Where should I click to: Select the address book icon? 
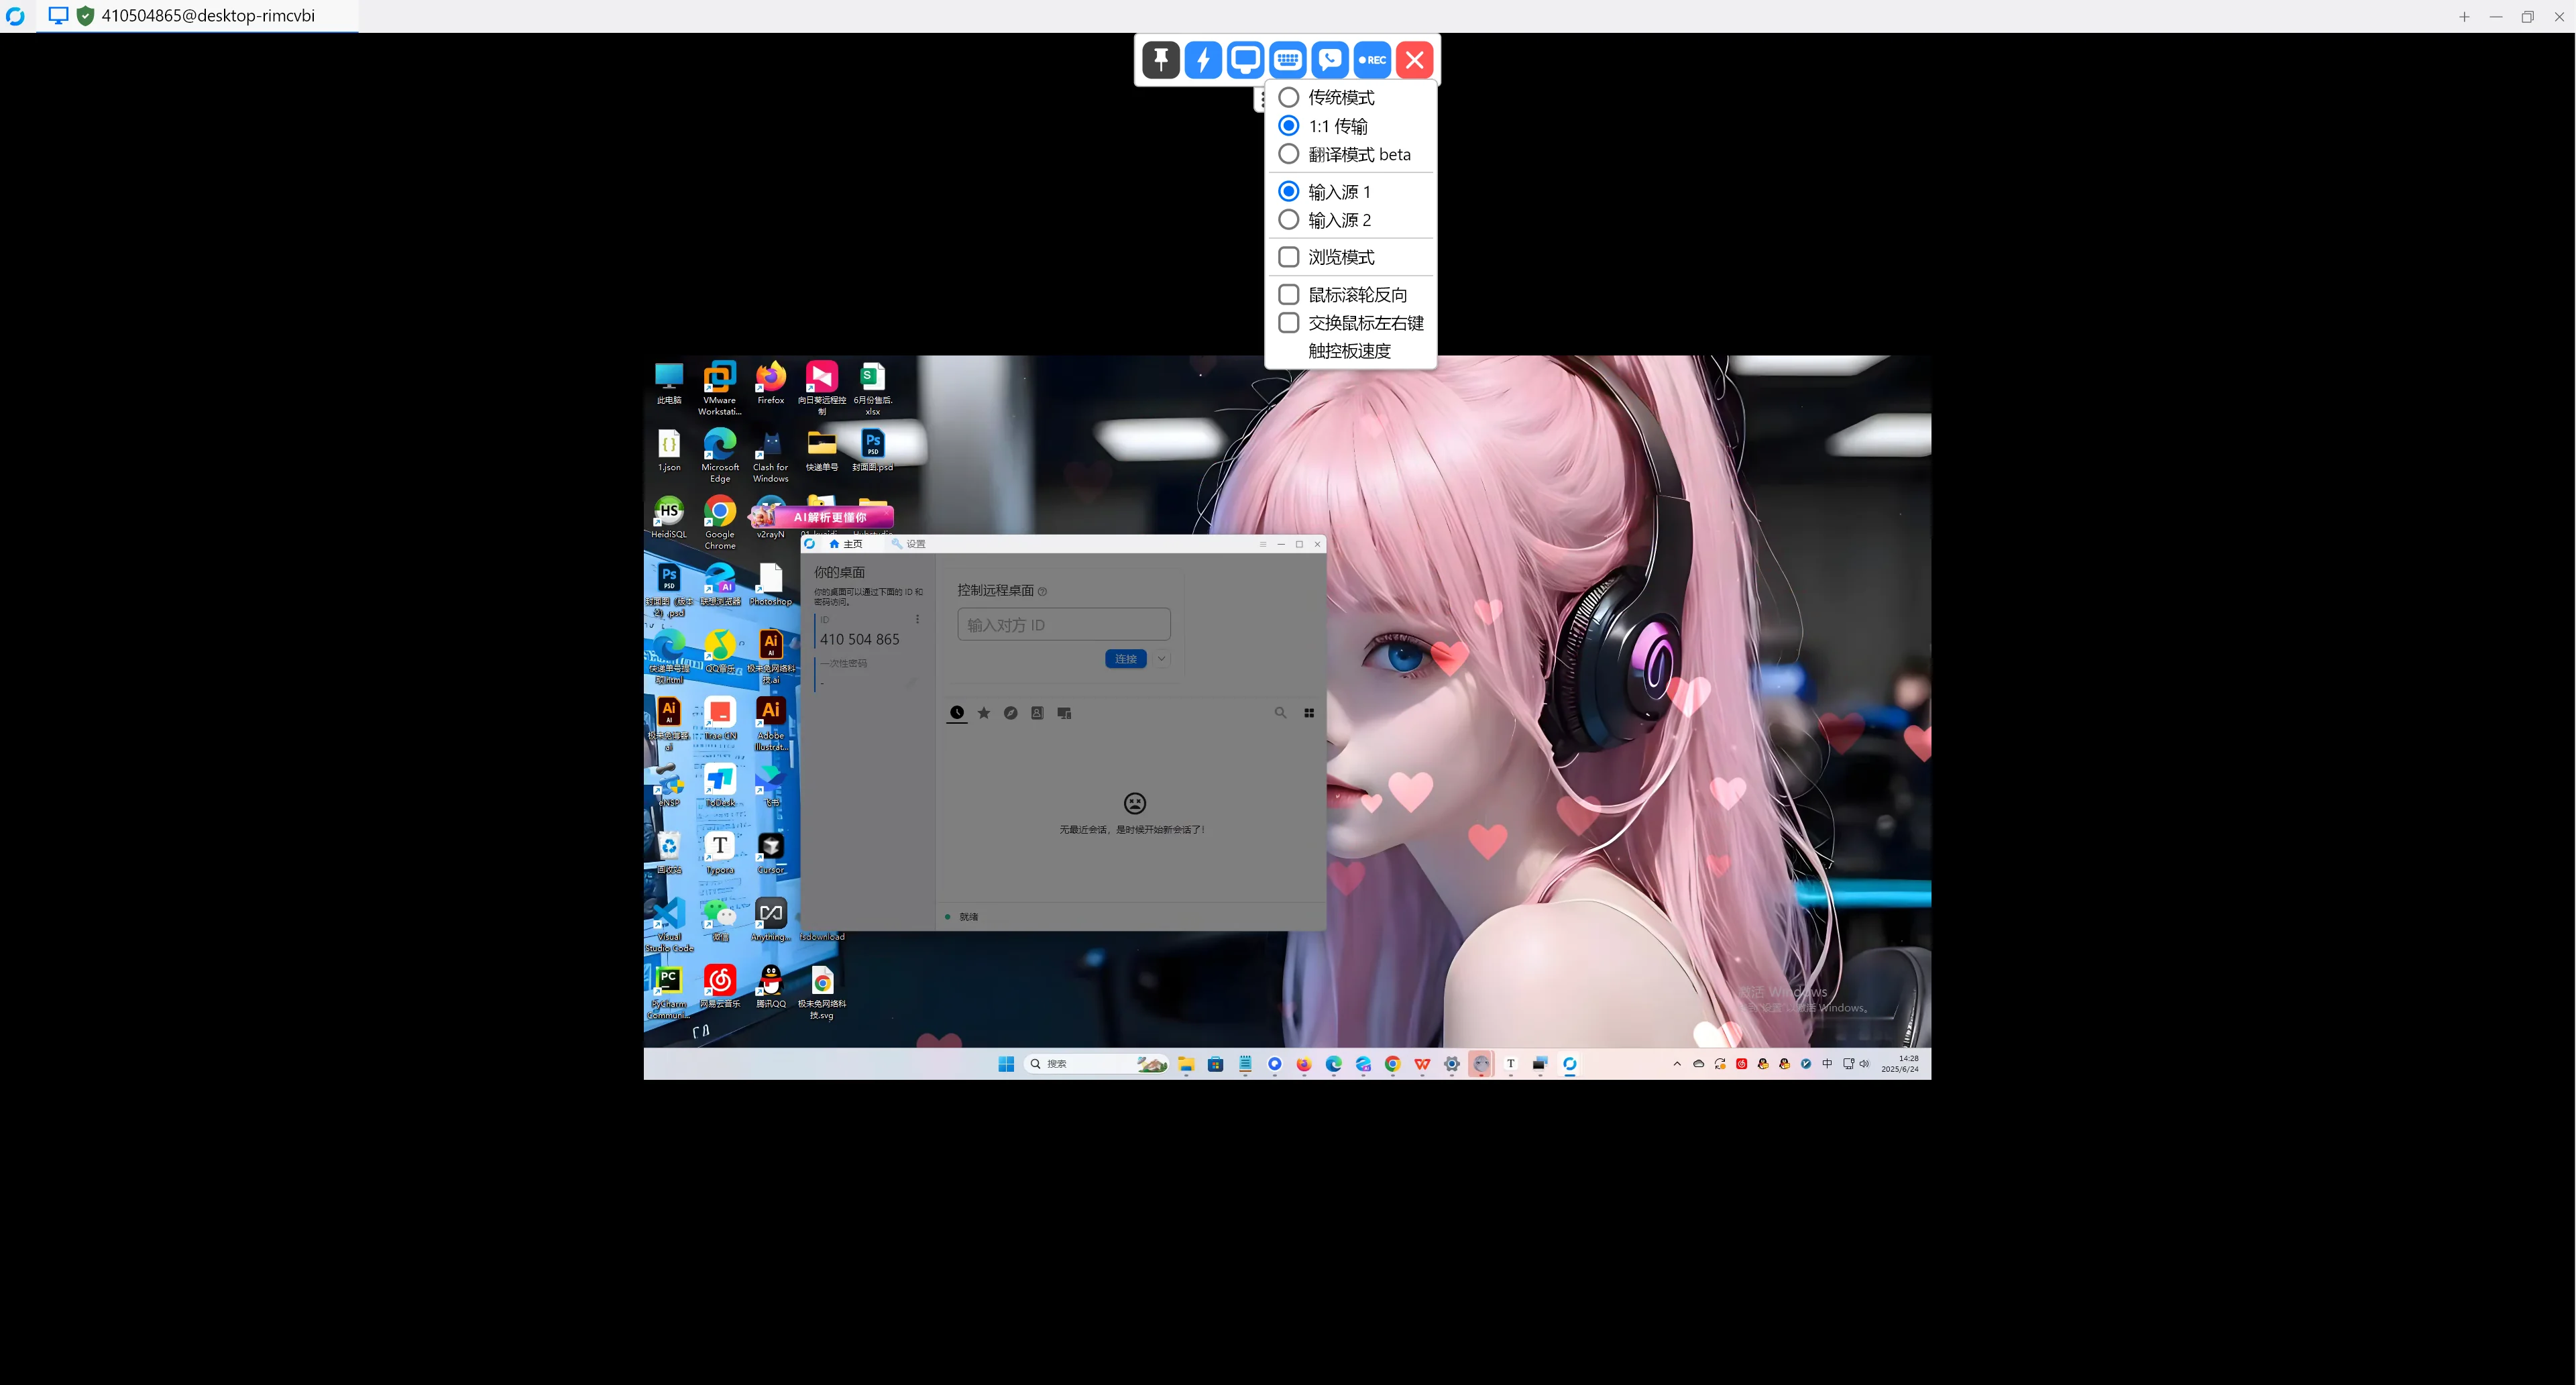click(x=1037, y=713)
